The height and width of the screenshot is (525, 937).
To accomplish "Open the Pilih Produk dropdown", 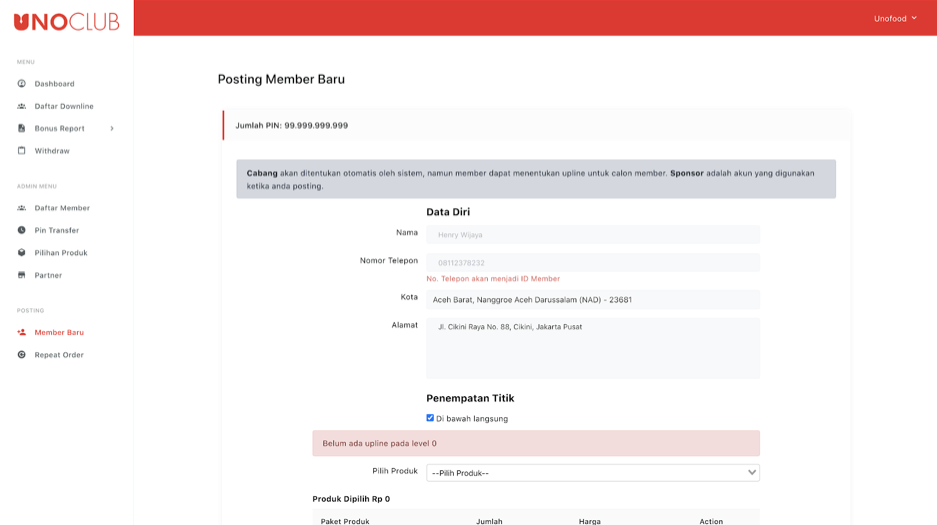I will 592,473.
